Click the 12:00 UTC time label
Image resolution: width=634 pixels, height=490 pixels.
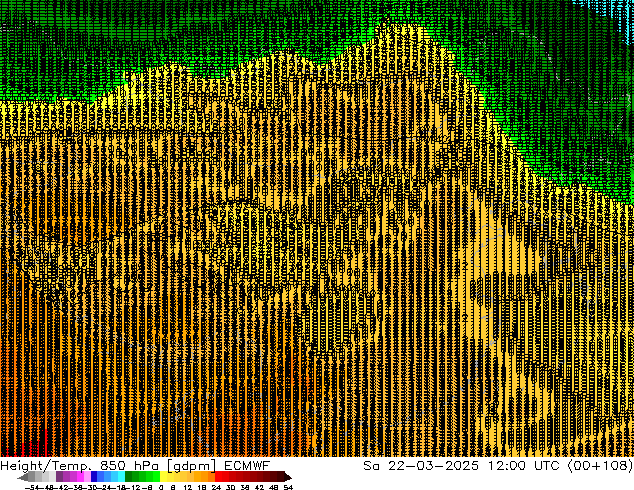pos(524,466)
